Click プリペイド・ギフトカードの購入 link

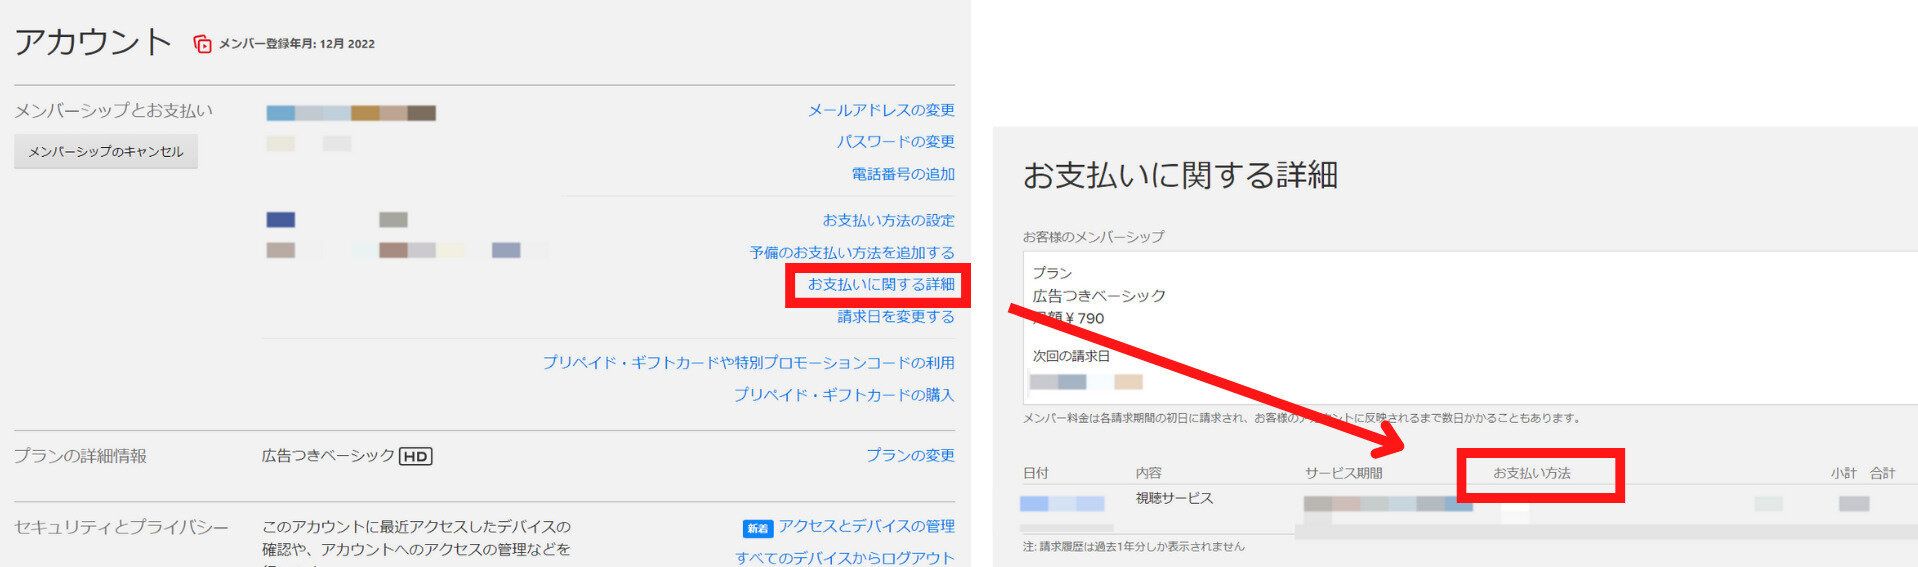(x=843, y=395)
